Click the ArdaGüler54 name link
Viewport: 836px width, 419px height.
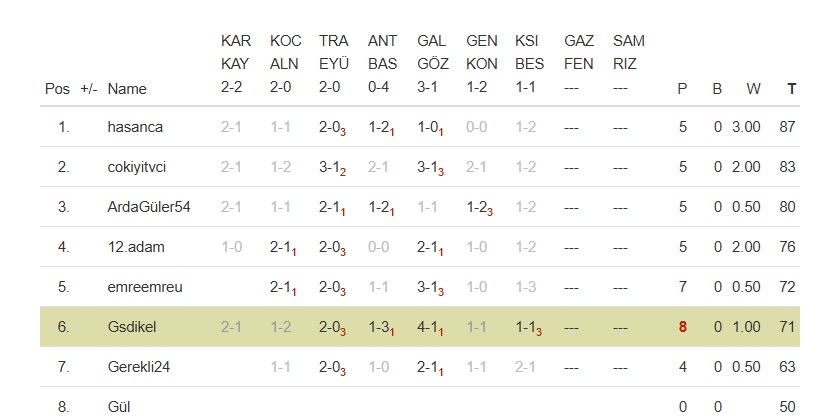(149, 207)
